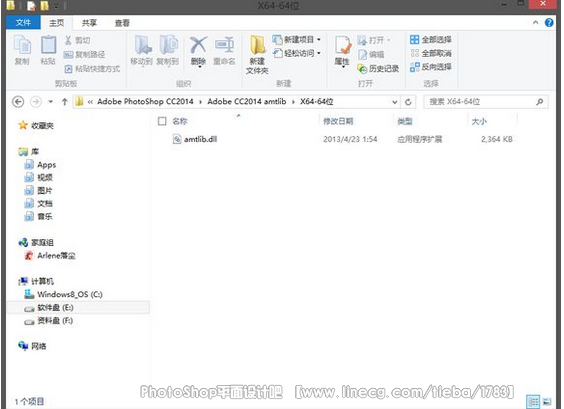Screen dimensions: 564x409
Task: Switch to Large icons view in status bar
Action: (x=546, y=401)
